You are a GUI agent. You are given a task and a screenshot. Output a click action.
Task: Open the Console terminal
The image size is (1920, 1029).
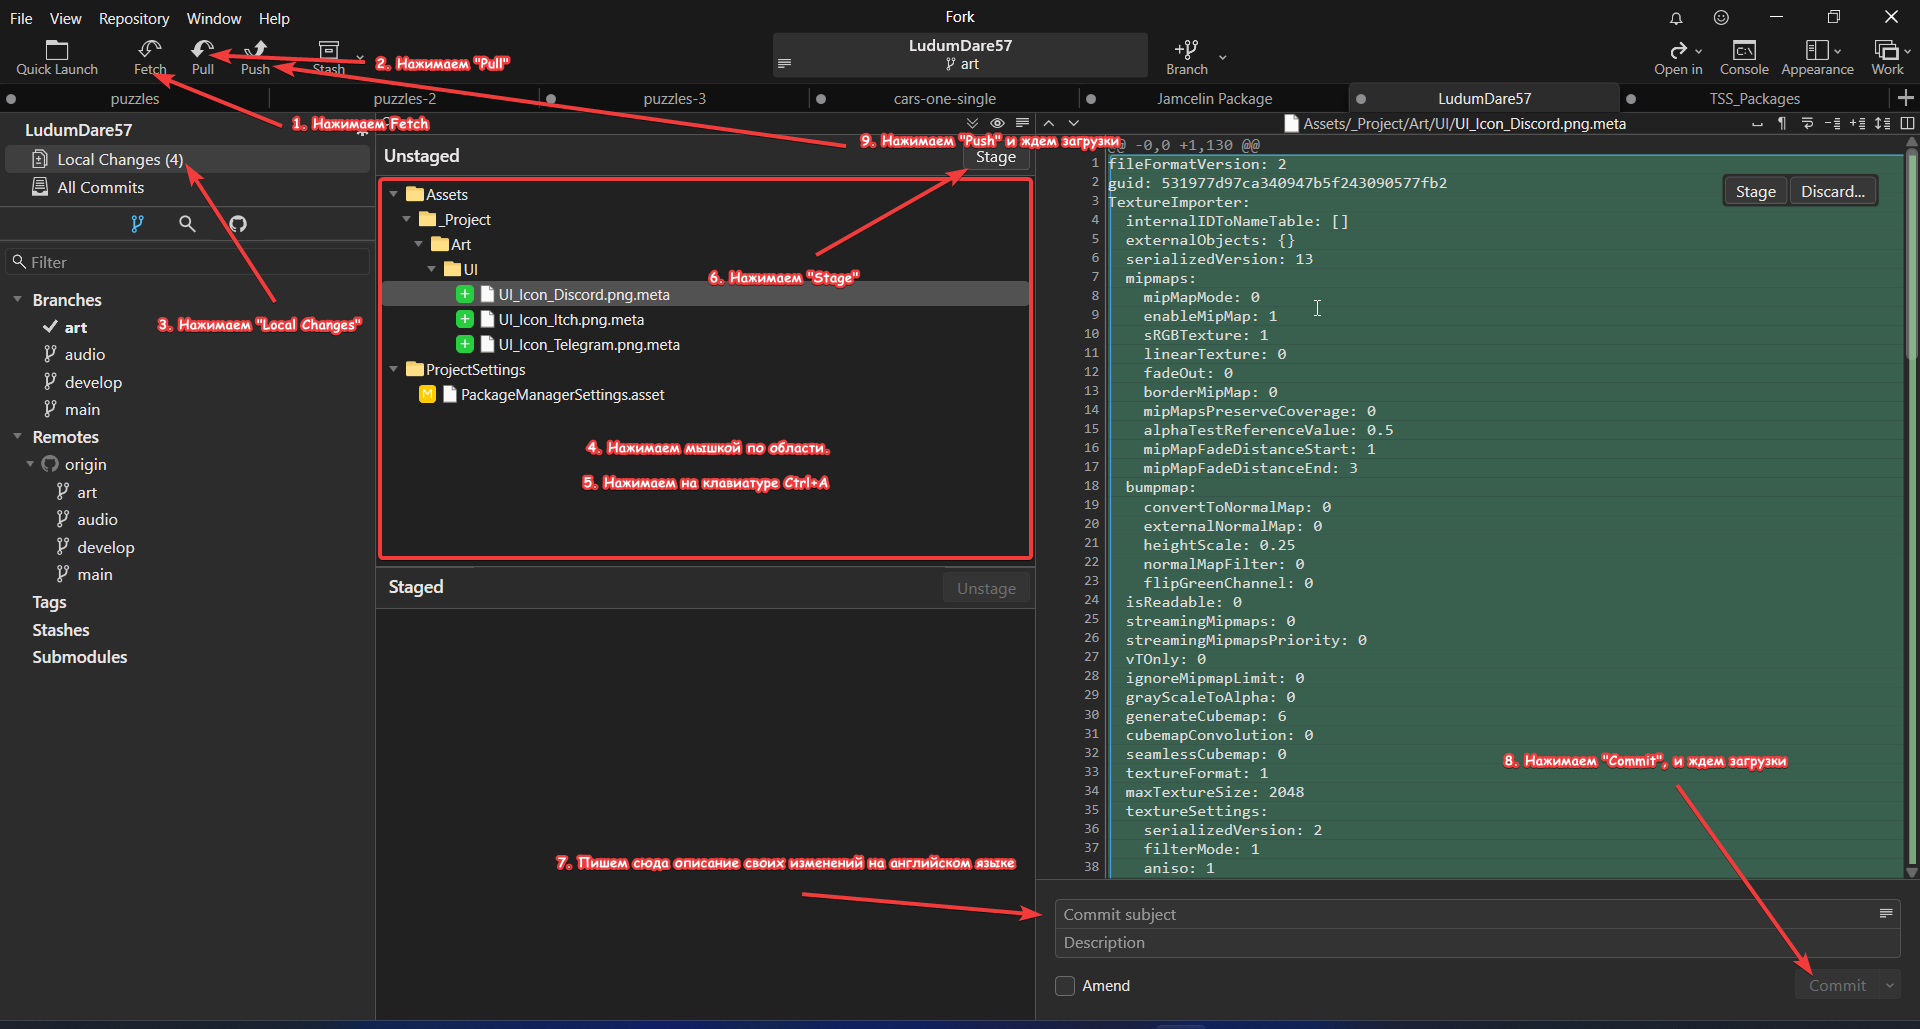1744,57
